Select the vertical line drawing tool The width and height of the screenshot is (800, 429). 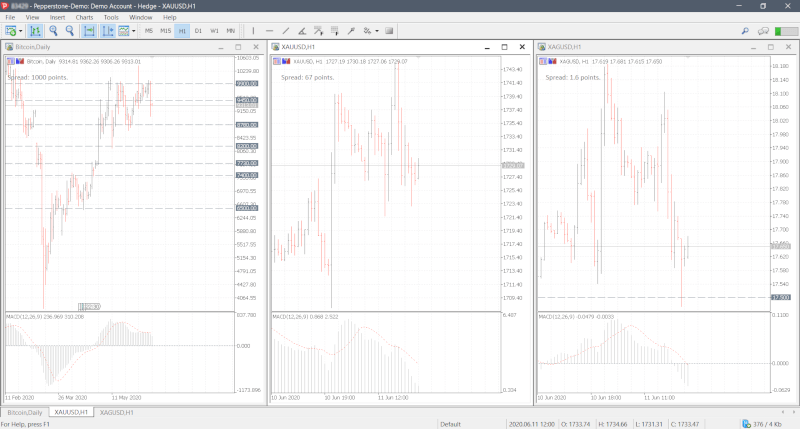[x=253, y=31]
